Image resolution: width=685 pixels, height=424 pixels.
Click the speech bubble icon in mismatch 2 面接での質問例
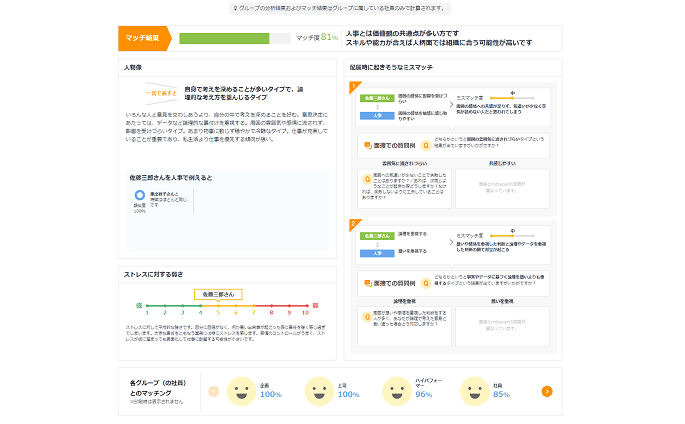(368, 283)
